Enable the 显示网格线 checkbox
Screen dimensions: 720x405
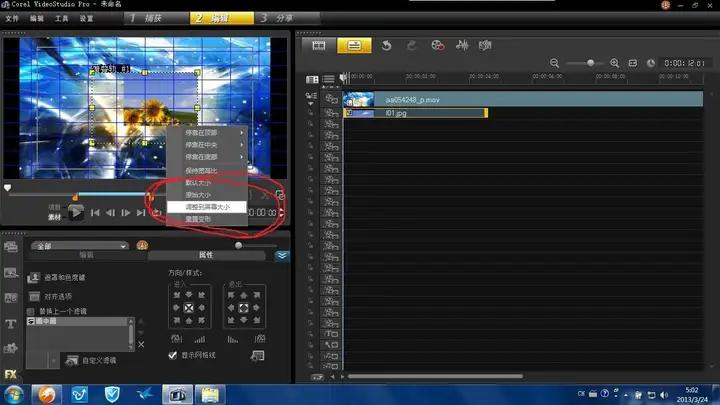(173, 355)
